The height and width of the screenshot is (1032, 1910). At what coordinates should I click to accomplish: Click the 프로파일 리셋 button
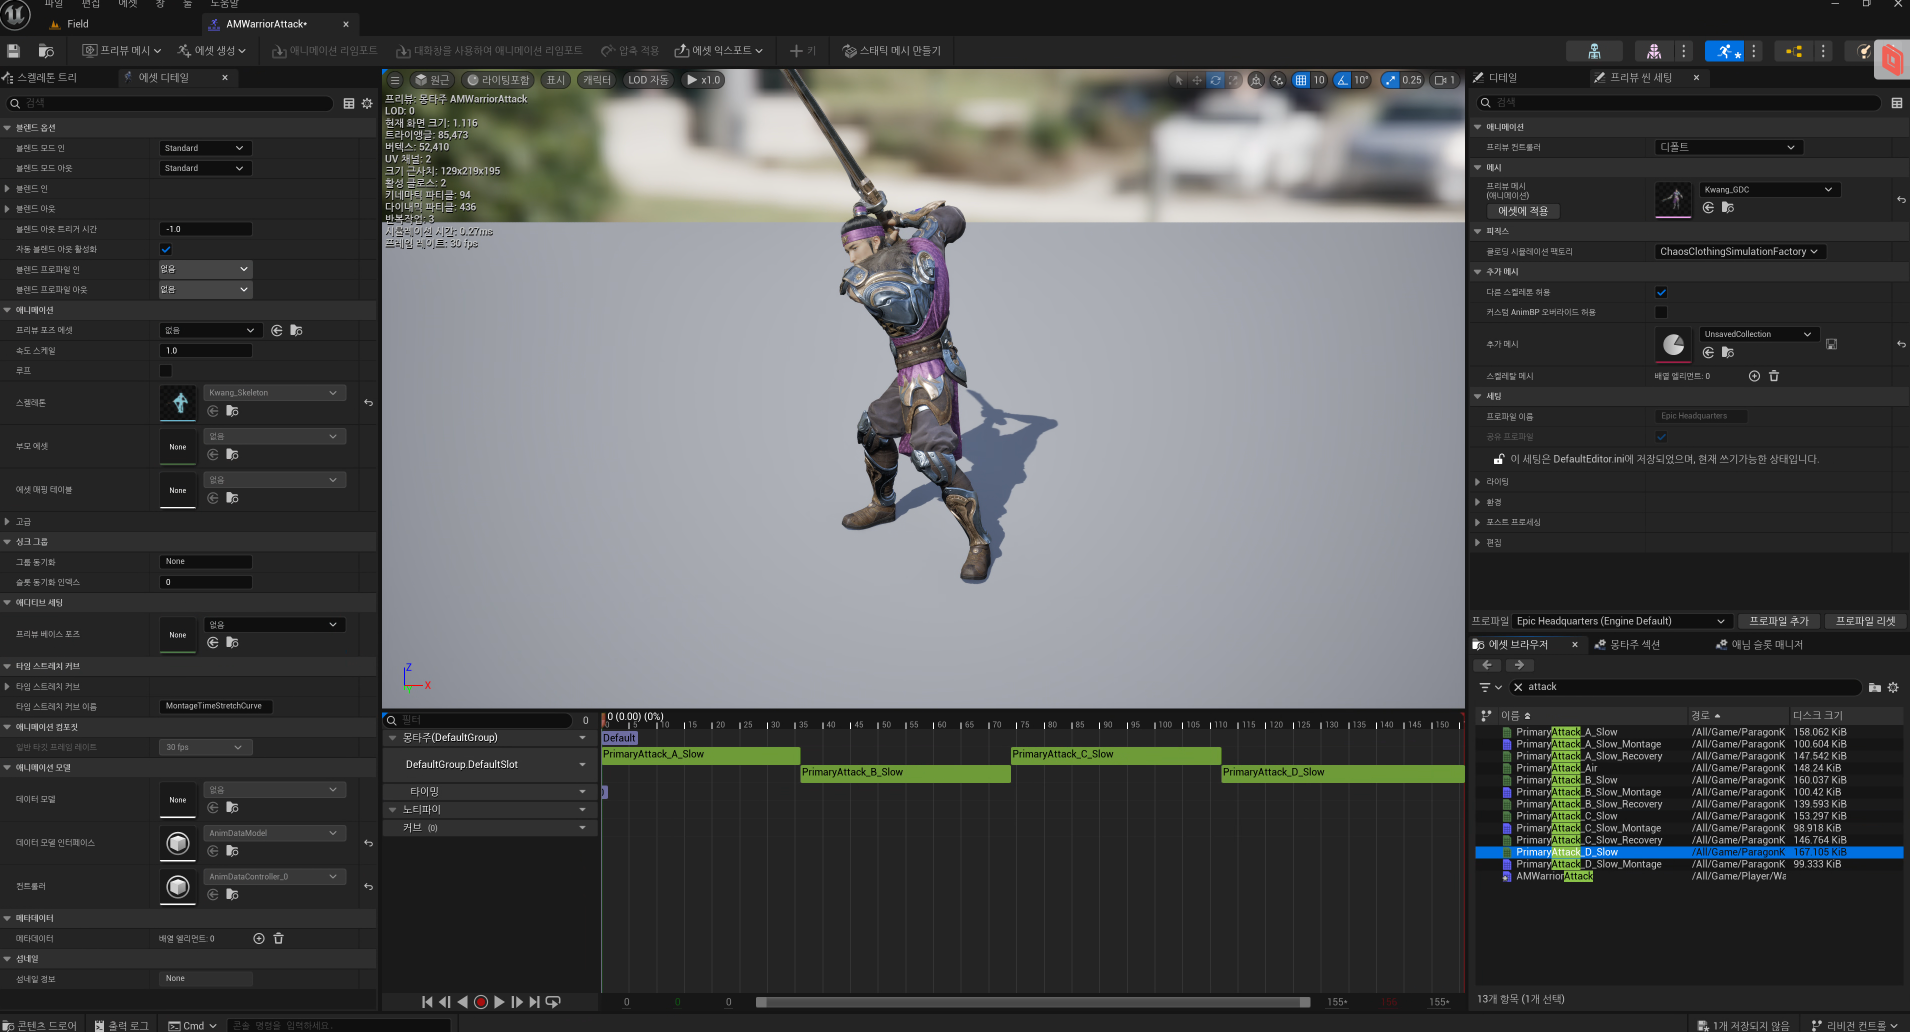[x=1865, y=621]
